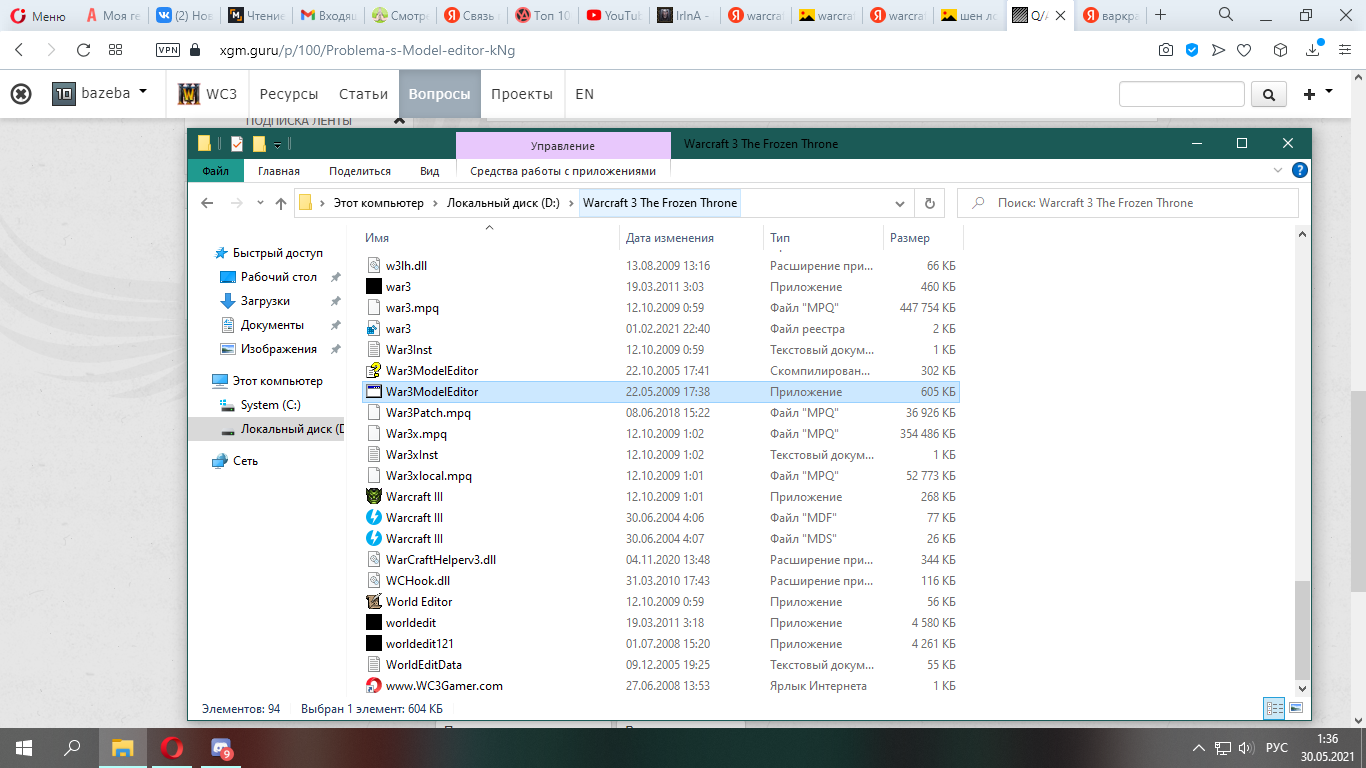Click the Локальный диск (D:) breadcrumb
1366x768 pixels.
coord(503,203)
